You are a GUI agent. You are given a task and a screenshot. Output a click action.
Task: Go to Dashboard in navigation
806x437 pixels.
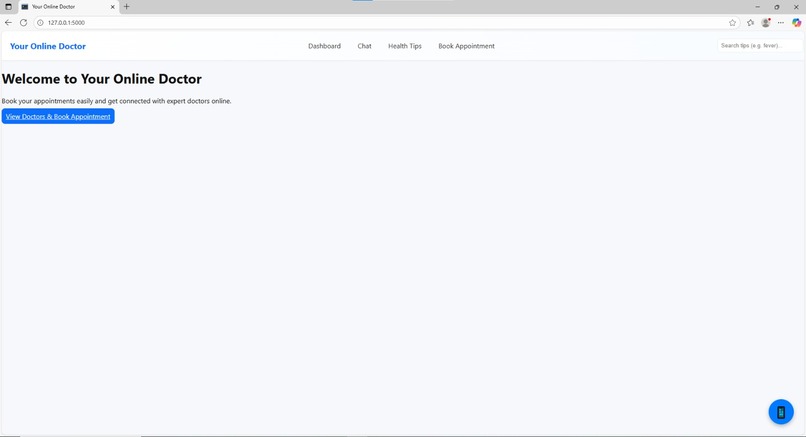324,46
